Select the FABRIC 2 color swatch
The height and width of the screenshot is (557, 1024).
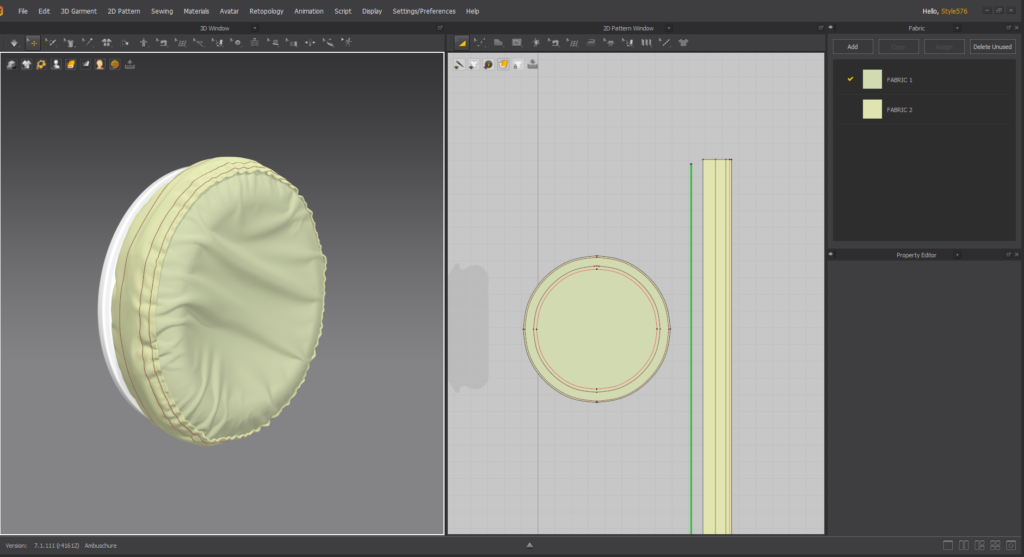pos(872,109)
